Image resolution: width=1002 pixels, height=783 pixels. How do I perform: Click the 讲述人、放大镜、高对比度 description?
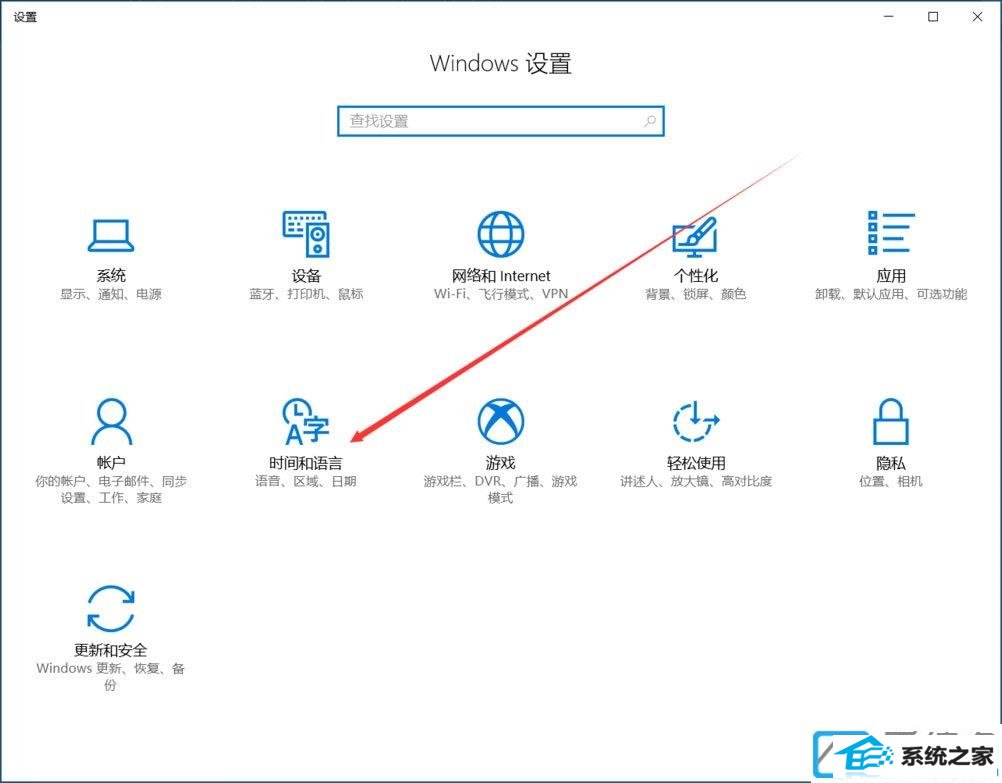tap(695, 481)
